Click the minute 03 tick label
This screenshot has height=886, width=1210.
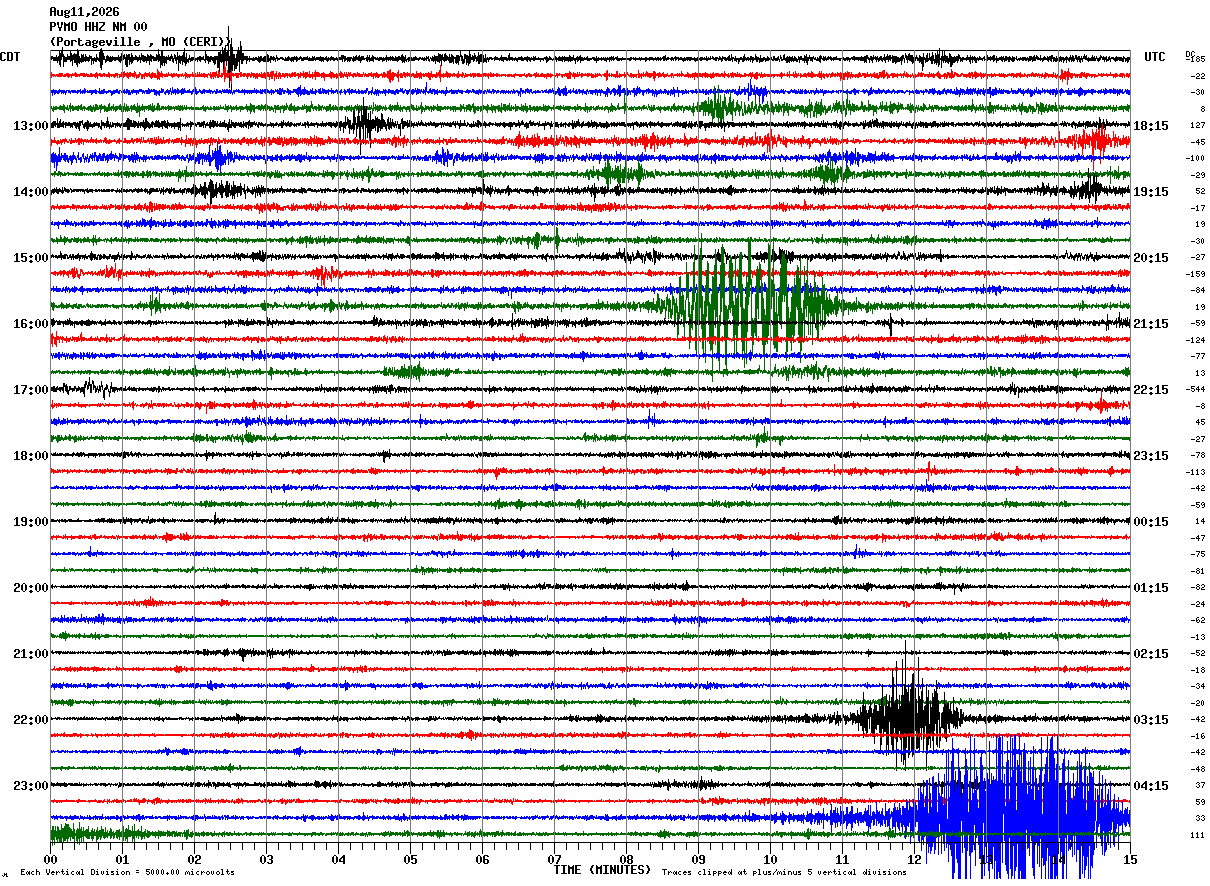(x=266, y=859)
